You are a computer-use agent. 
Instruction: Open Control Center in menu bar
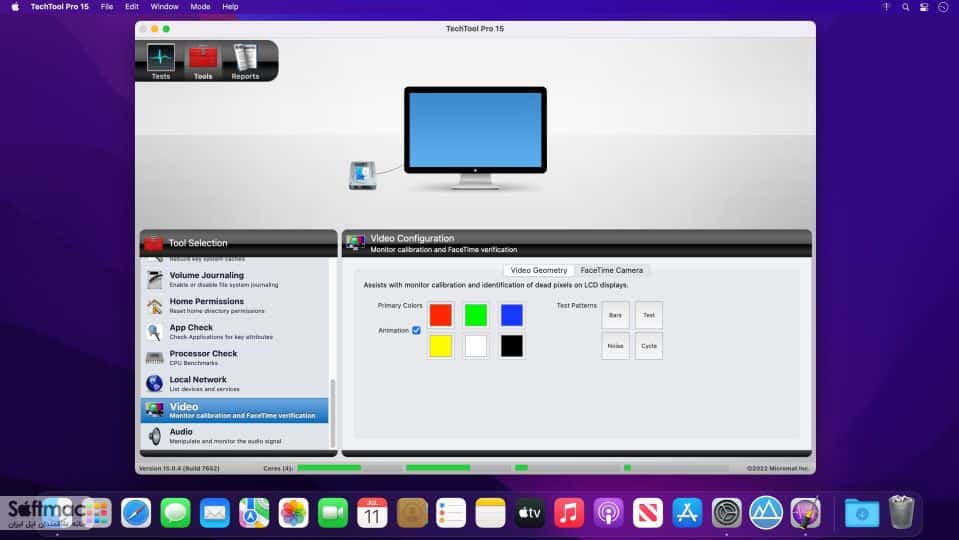point(924,7)
